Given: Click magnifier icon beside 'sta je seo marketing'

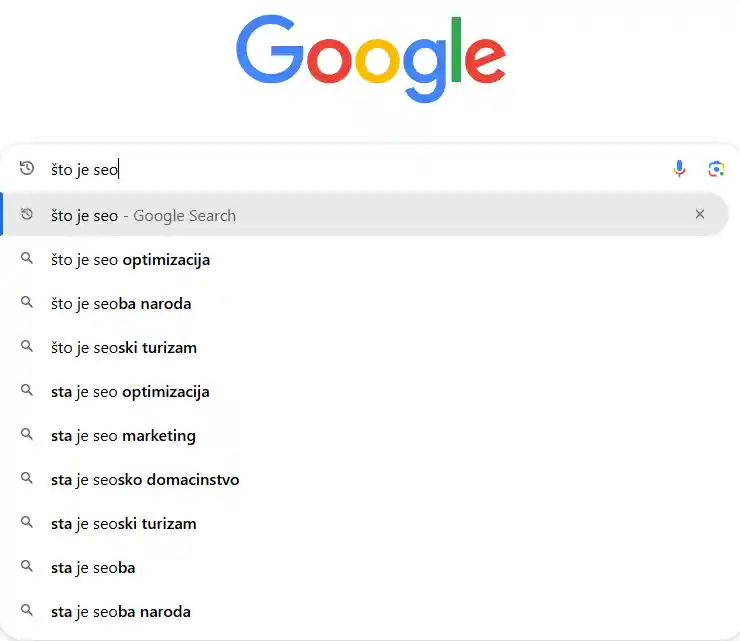Looking at the screenshot, I should point(27,435).
